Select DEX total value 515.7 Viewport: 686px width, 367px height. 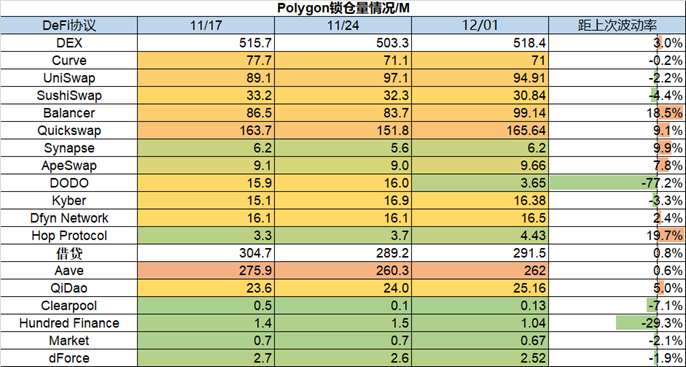206,43
